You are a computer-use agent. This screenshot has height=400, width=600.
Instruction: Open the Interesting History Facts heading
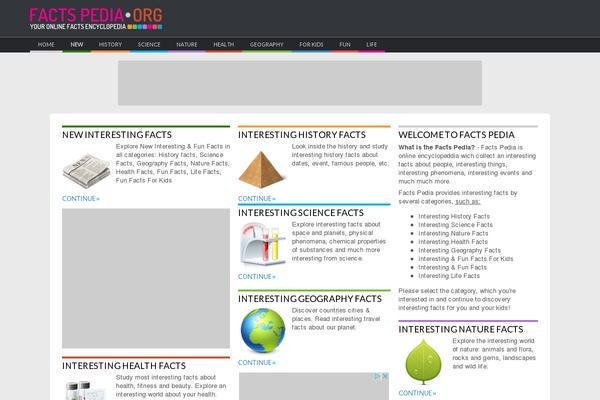coord(302,135)
